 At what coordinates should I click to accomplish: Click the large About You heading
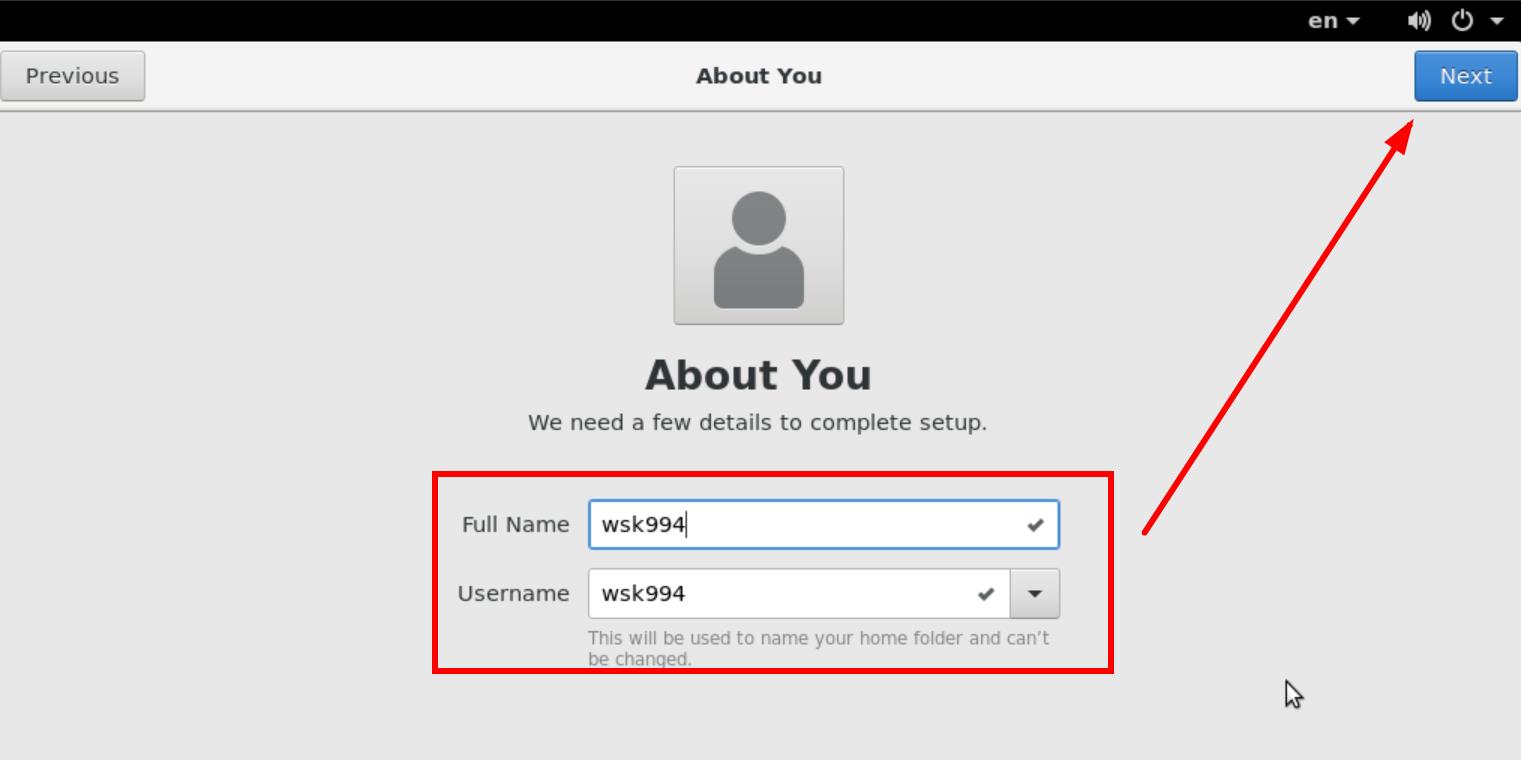click(x=758, y=375)
